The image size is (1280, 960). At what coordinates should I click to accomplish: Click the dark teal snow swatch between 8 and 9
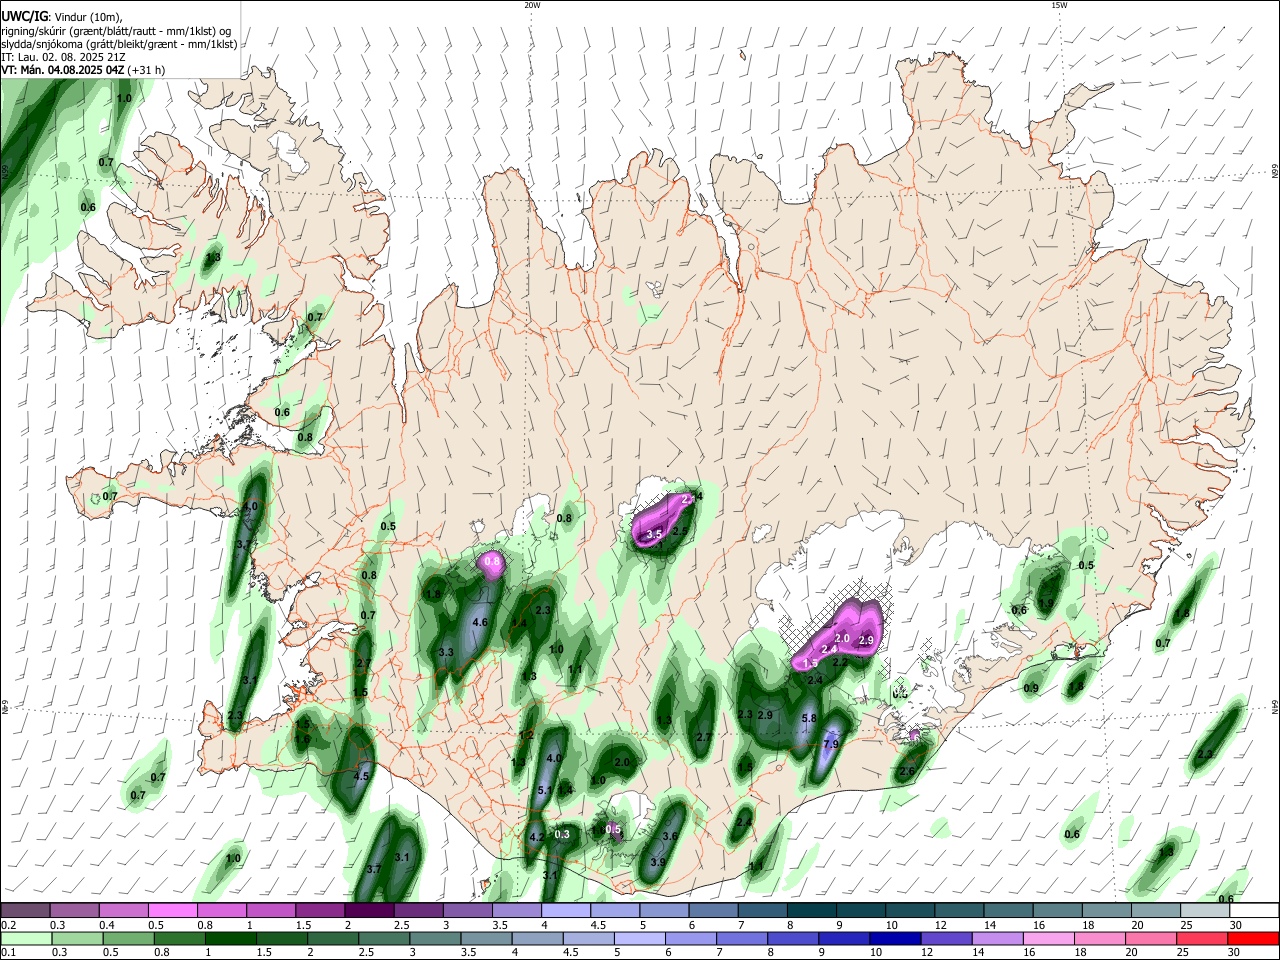point(812,911)
